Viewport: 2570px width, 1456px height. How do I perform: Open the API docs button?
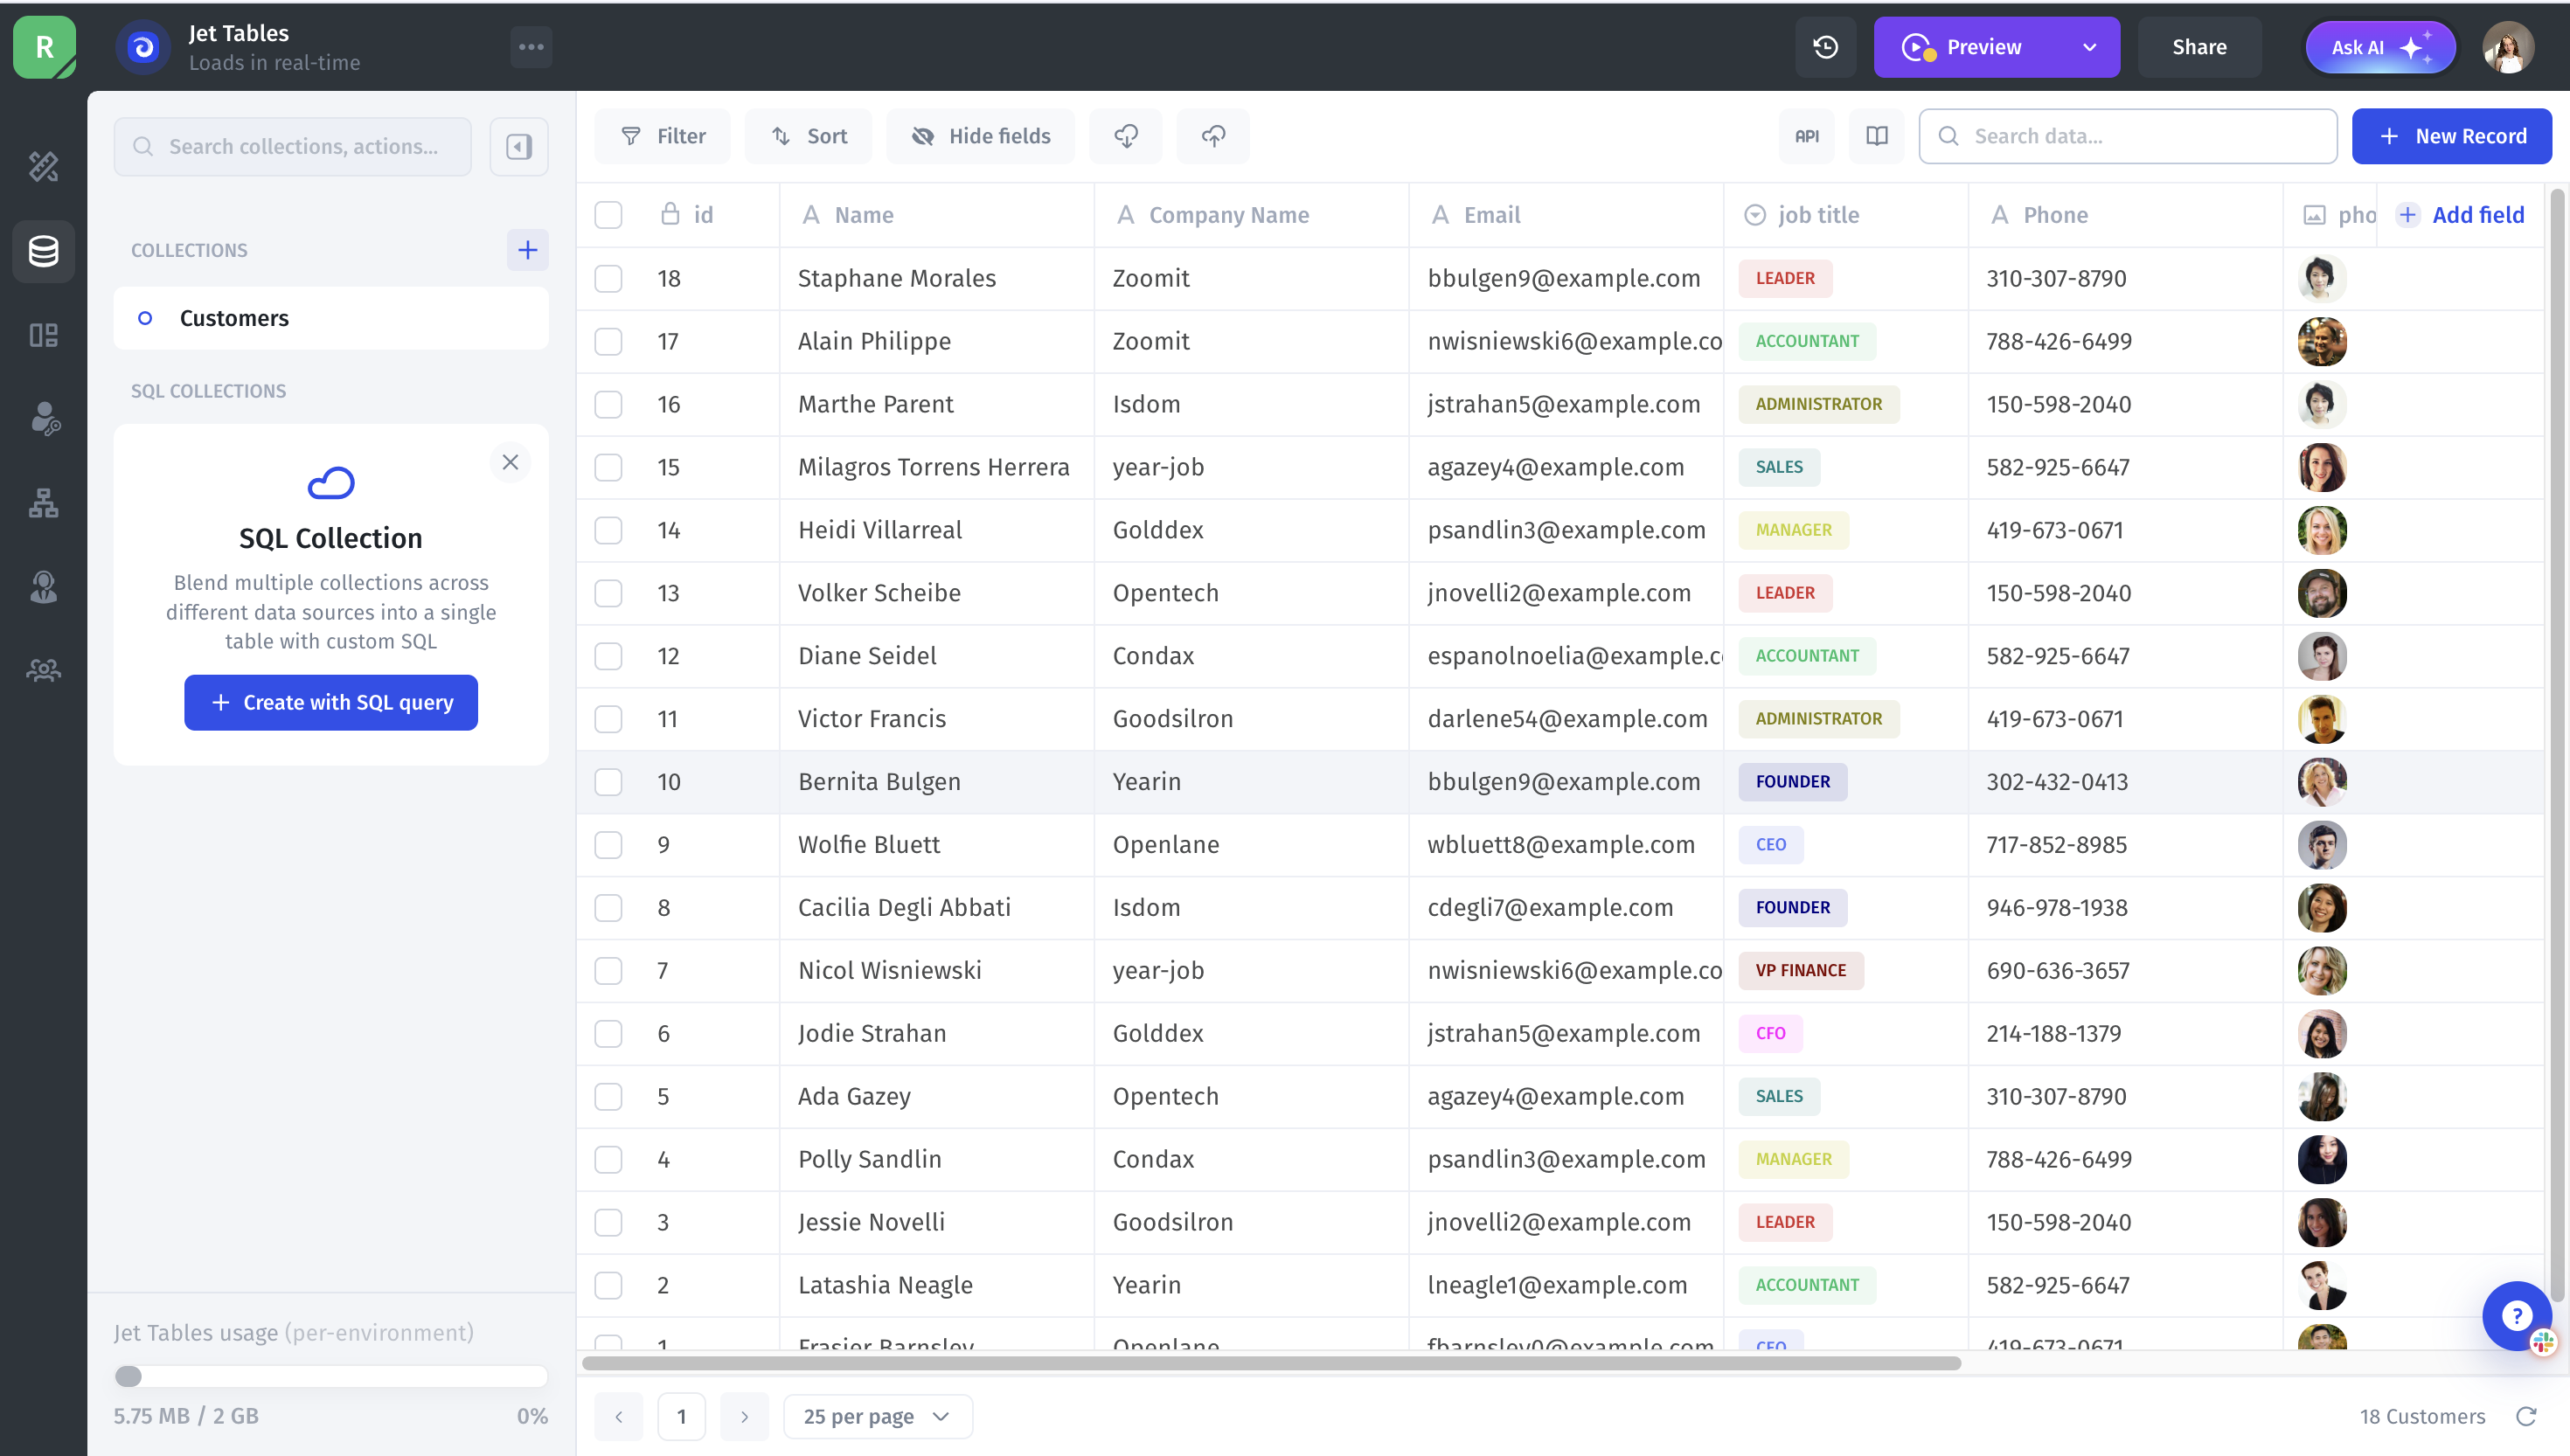(1806, 136)
